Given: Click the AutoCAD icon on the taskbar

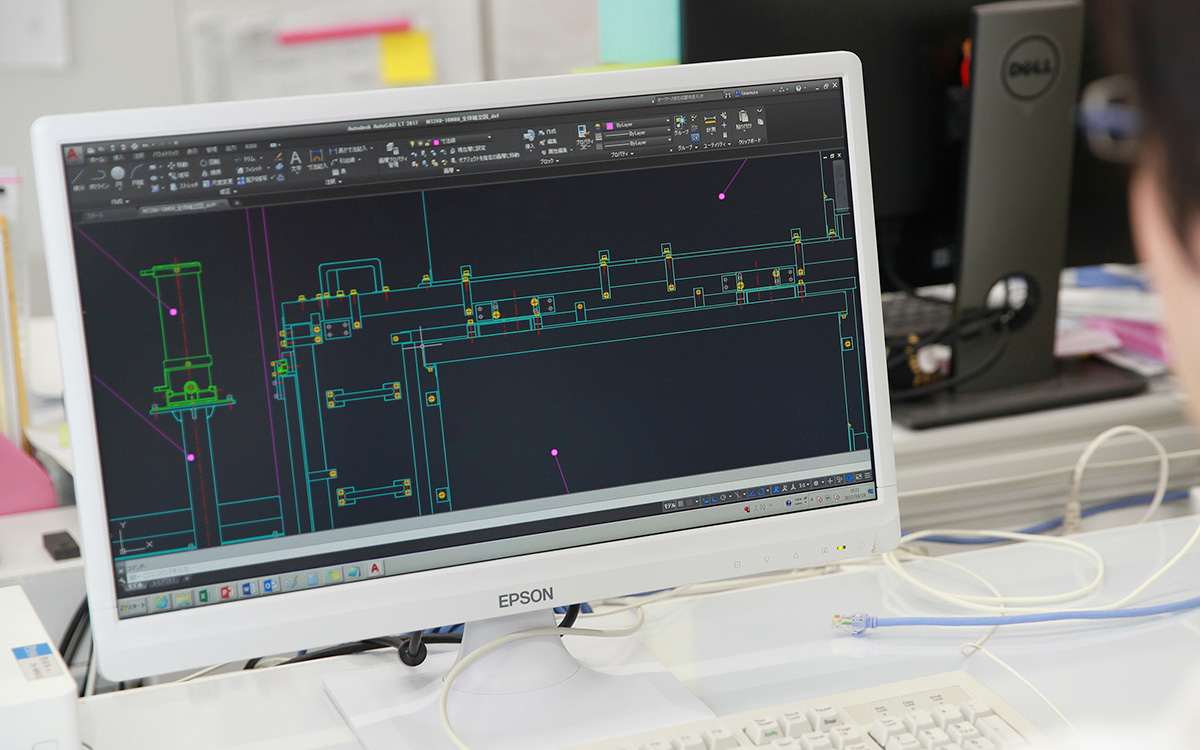Looking at the screenshot, I should click(375, 569).
